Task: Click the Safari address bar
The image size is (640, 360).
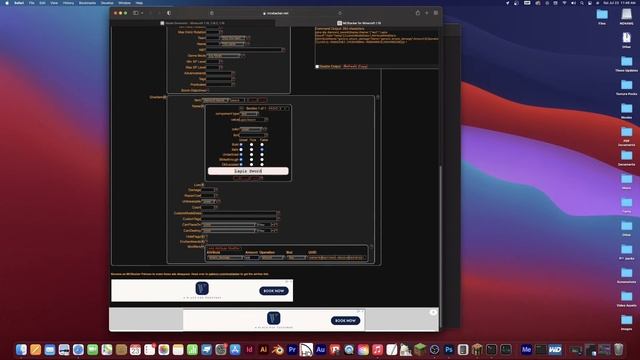Action: click(276, 13)
